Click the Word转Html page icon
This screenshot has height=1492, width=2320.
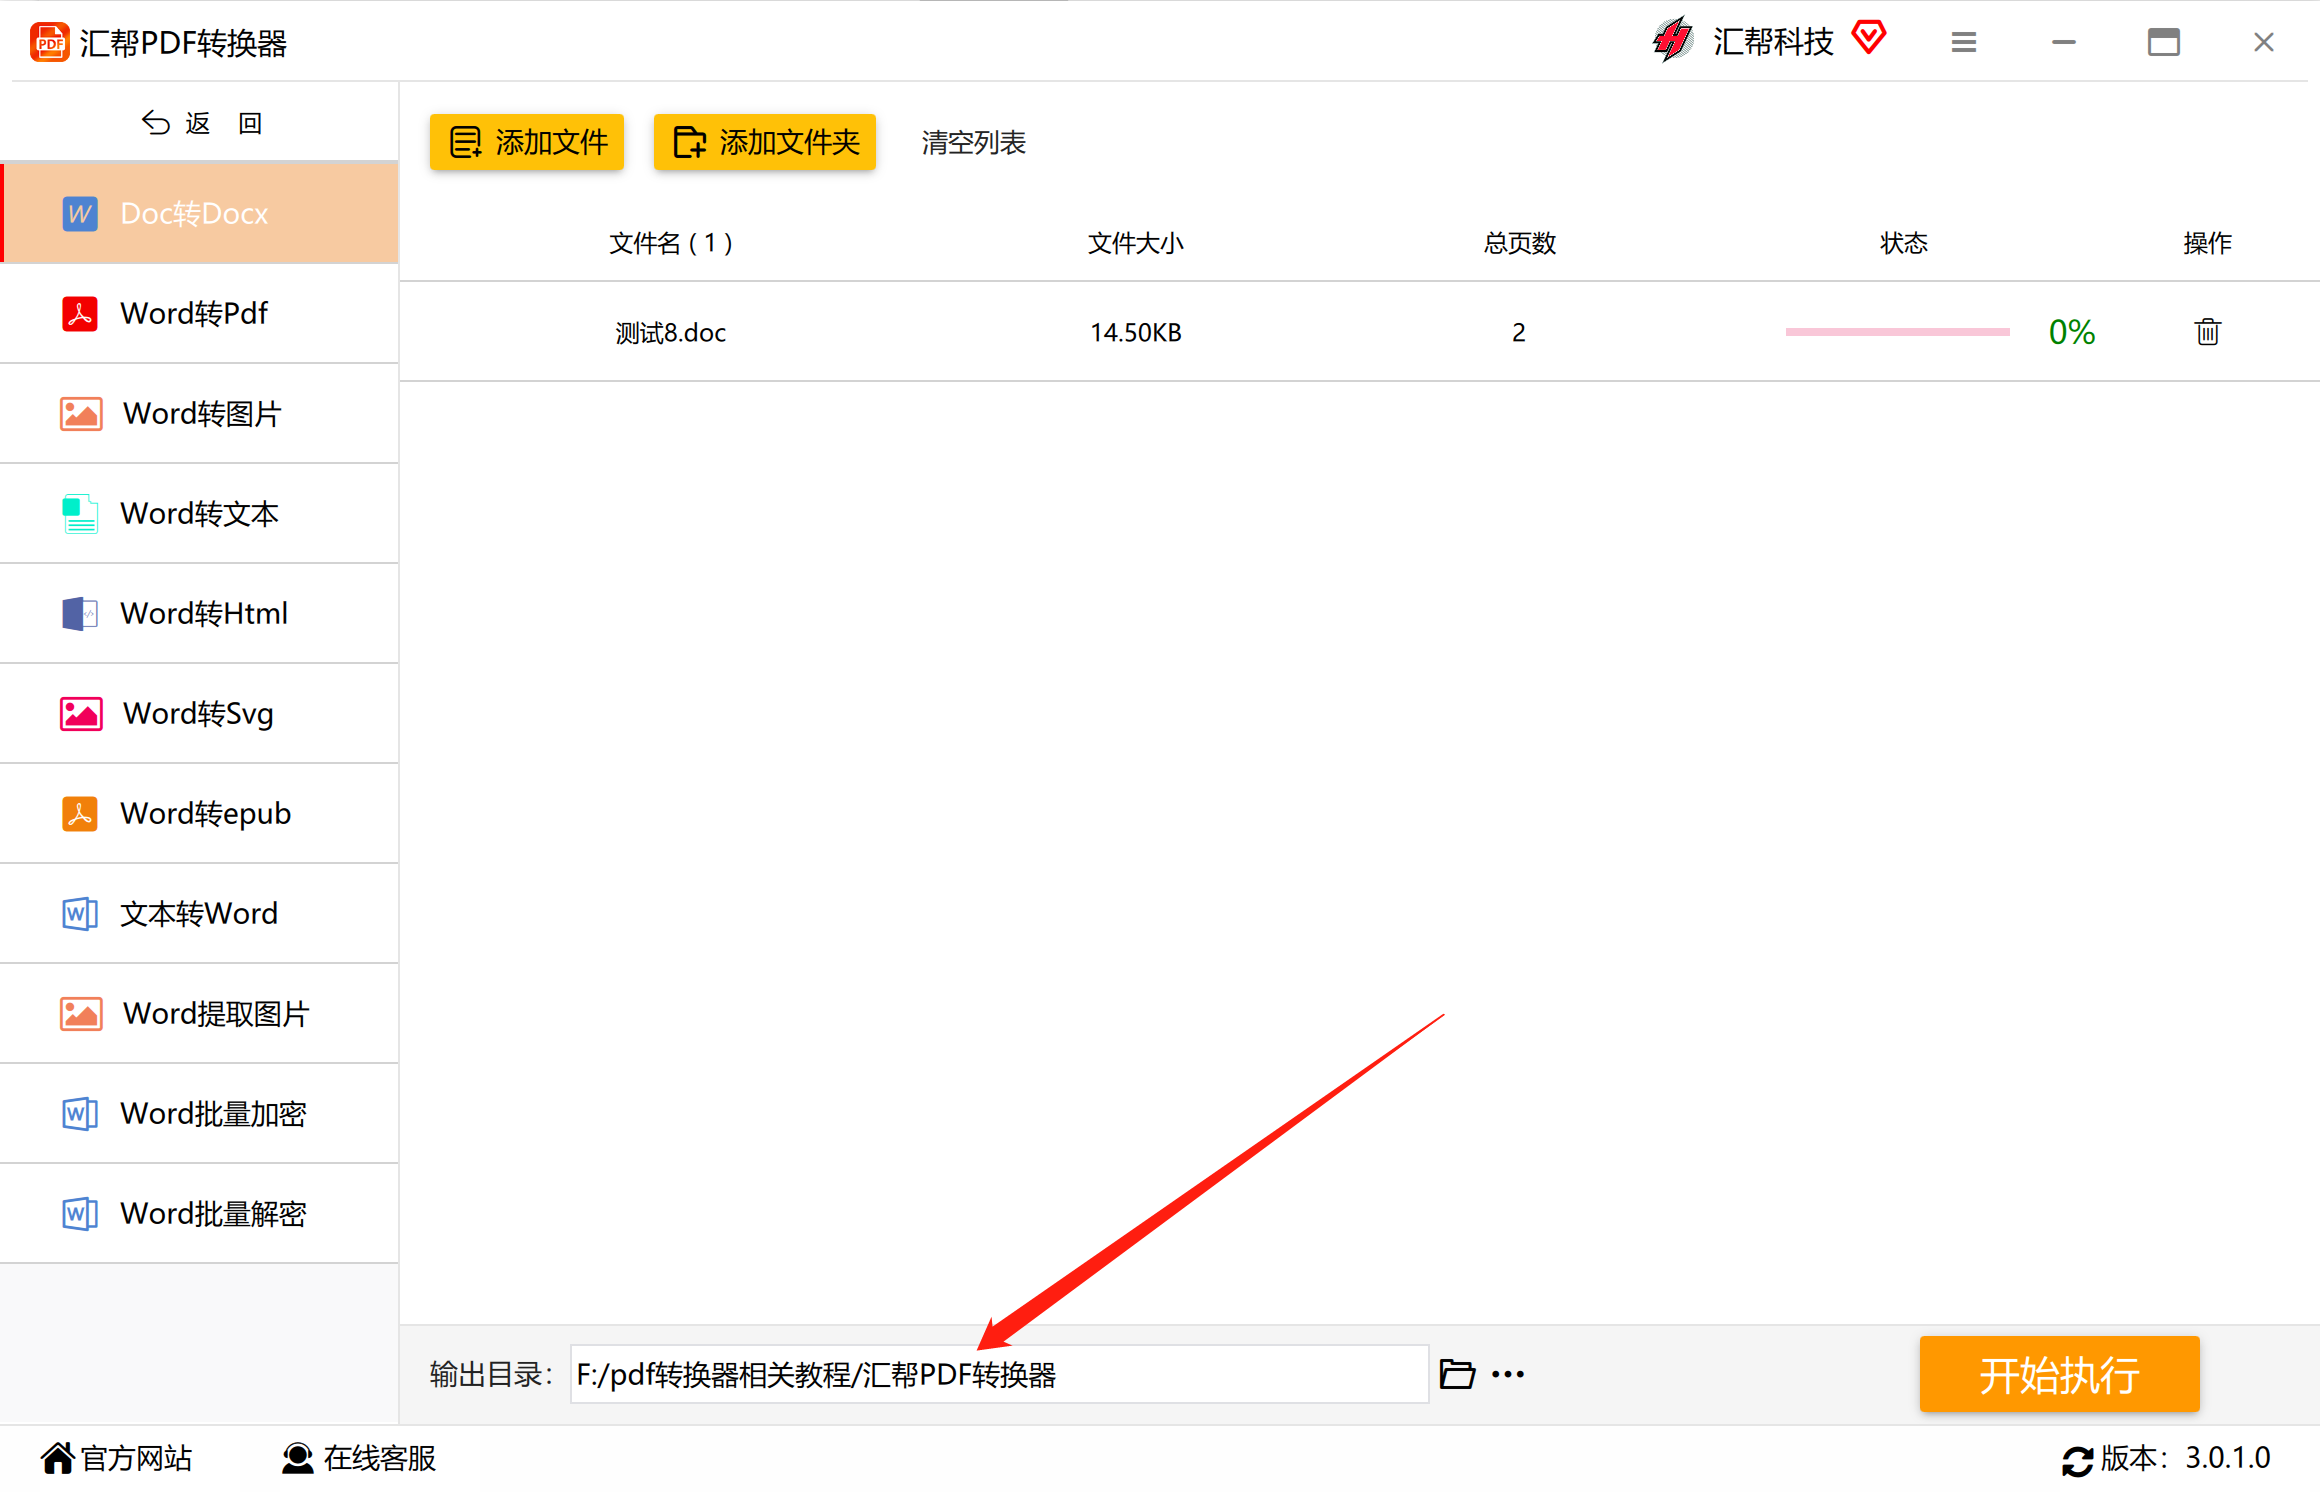80,613
